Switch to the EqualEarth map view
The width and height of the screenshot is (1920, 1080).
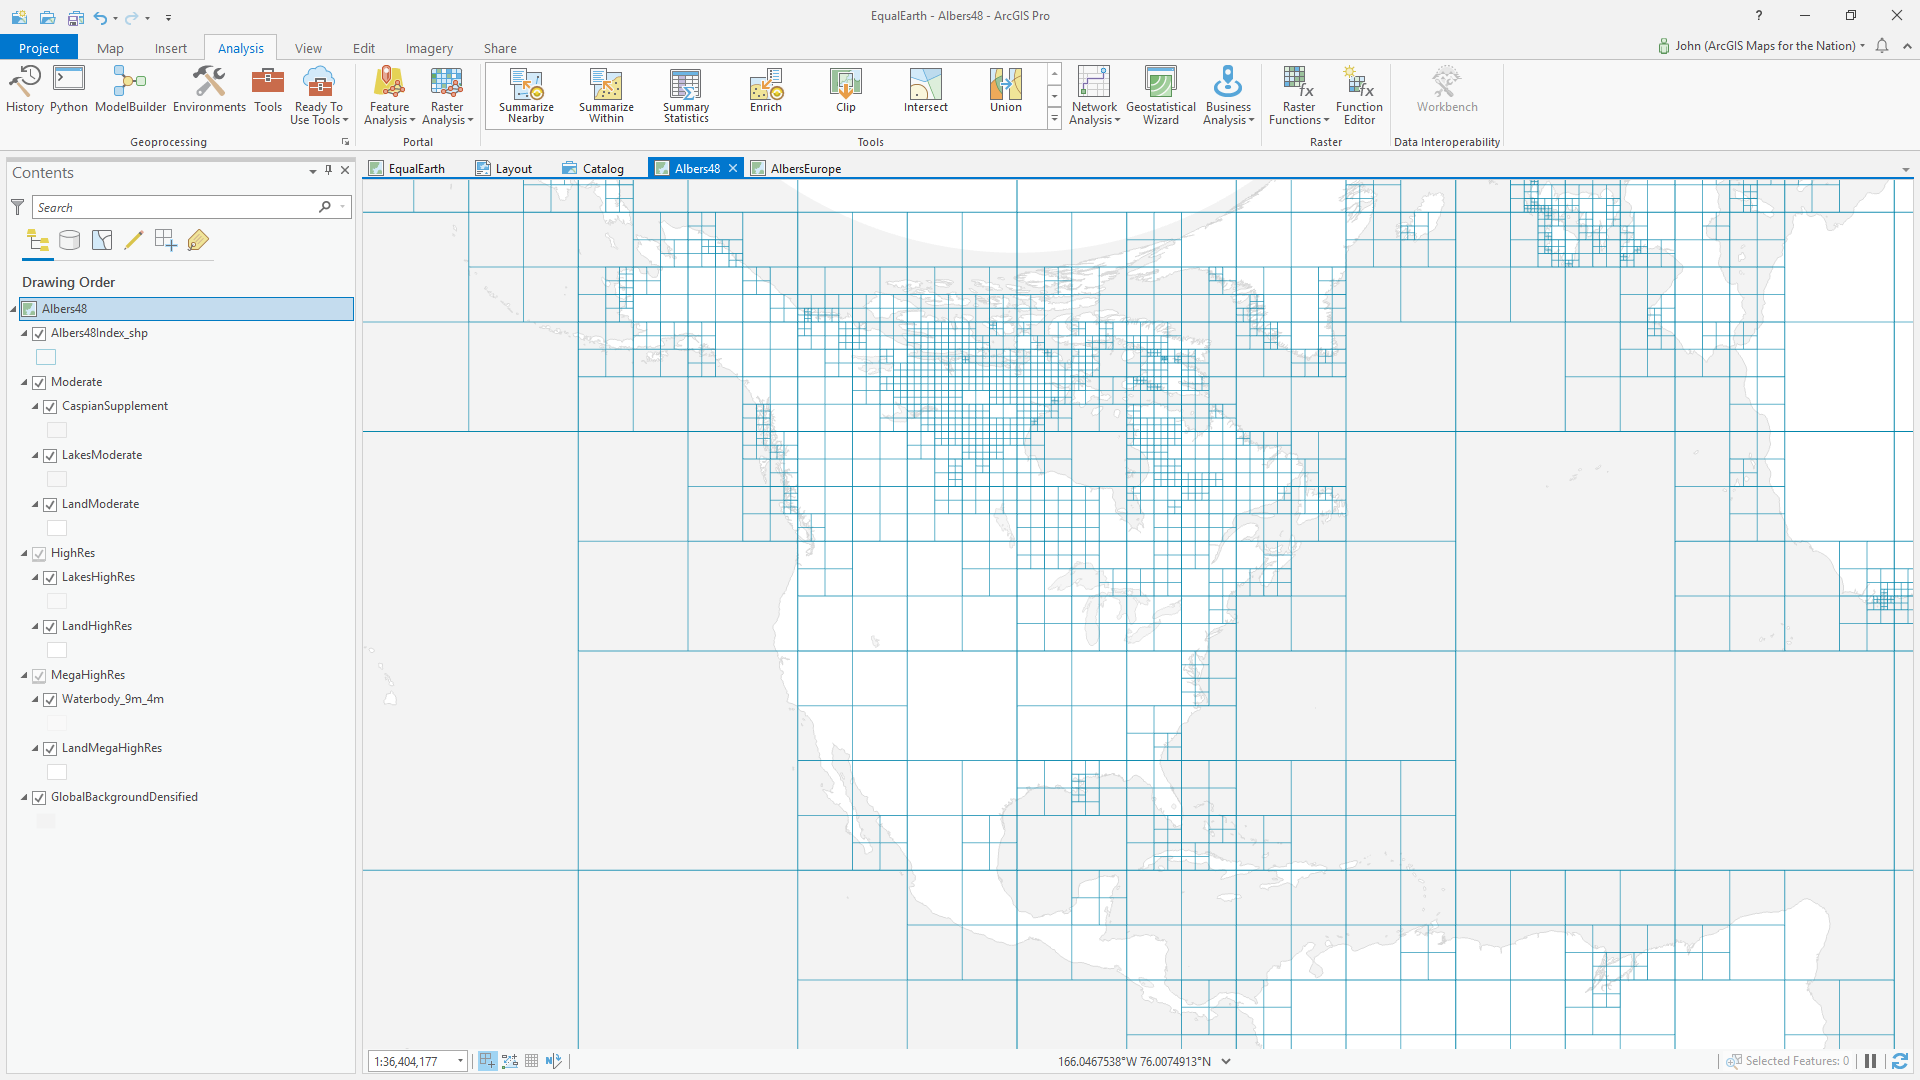[407, 168]
